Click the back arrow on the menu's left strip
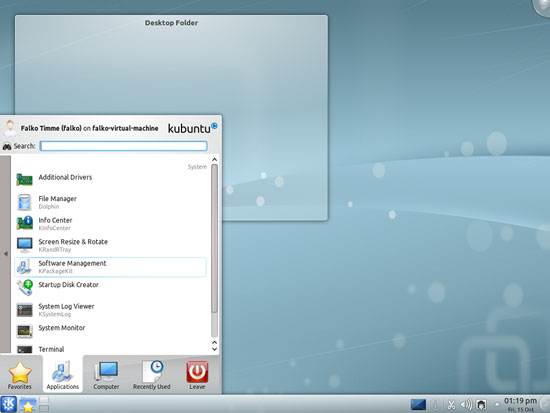 (5, 254)
